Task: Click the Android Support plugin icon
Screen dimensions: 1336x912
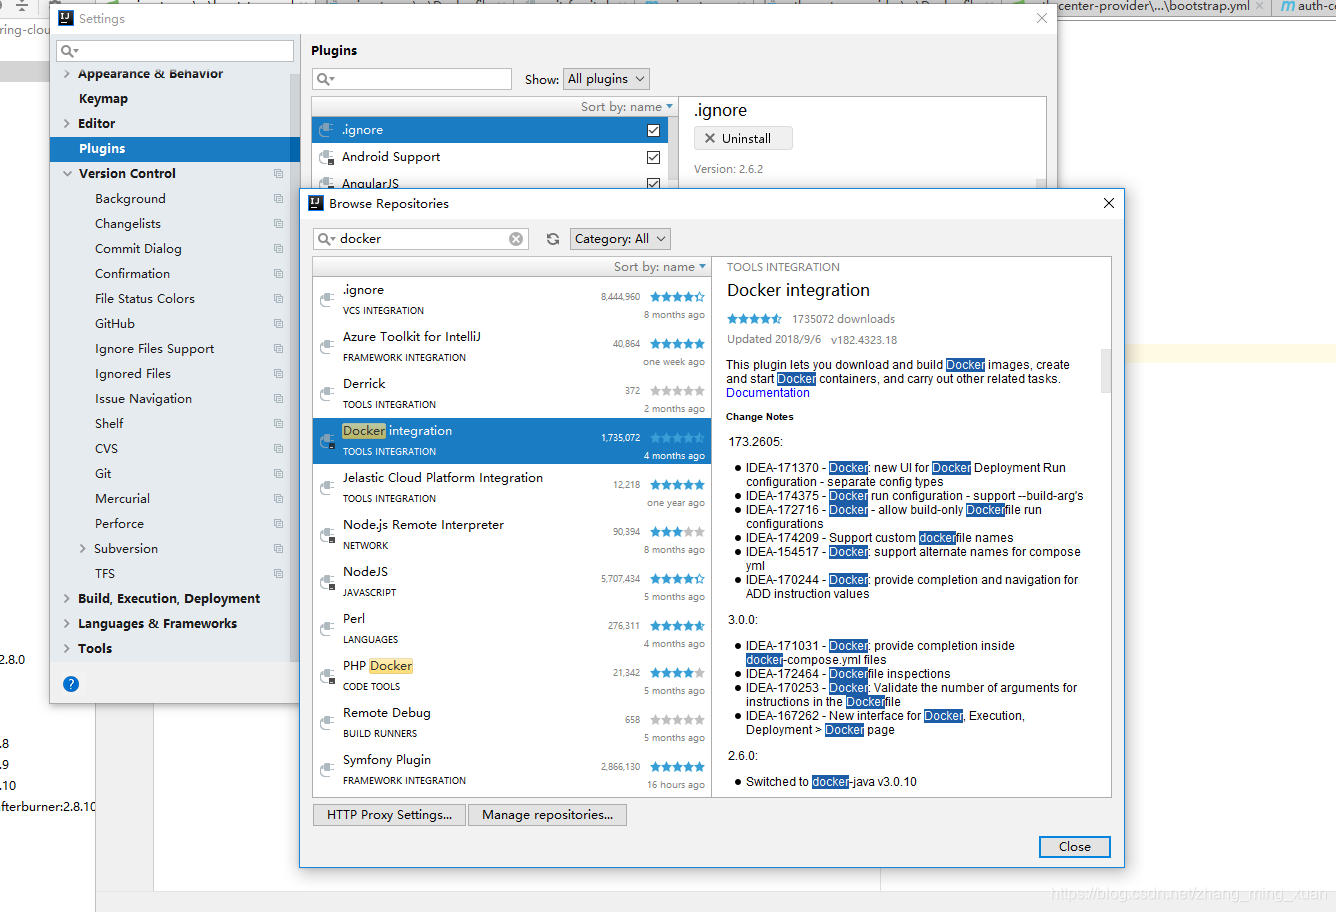Action: (327, 157)
